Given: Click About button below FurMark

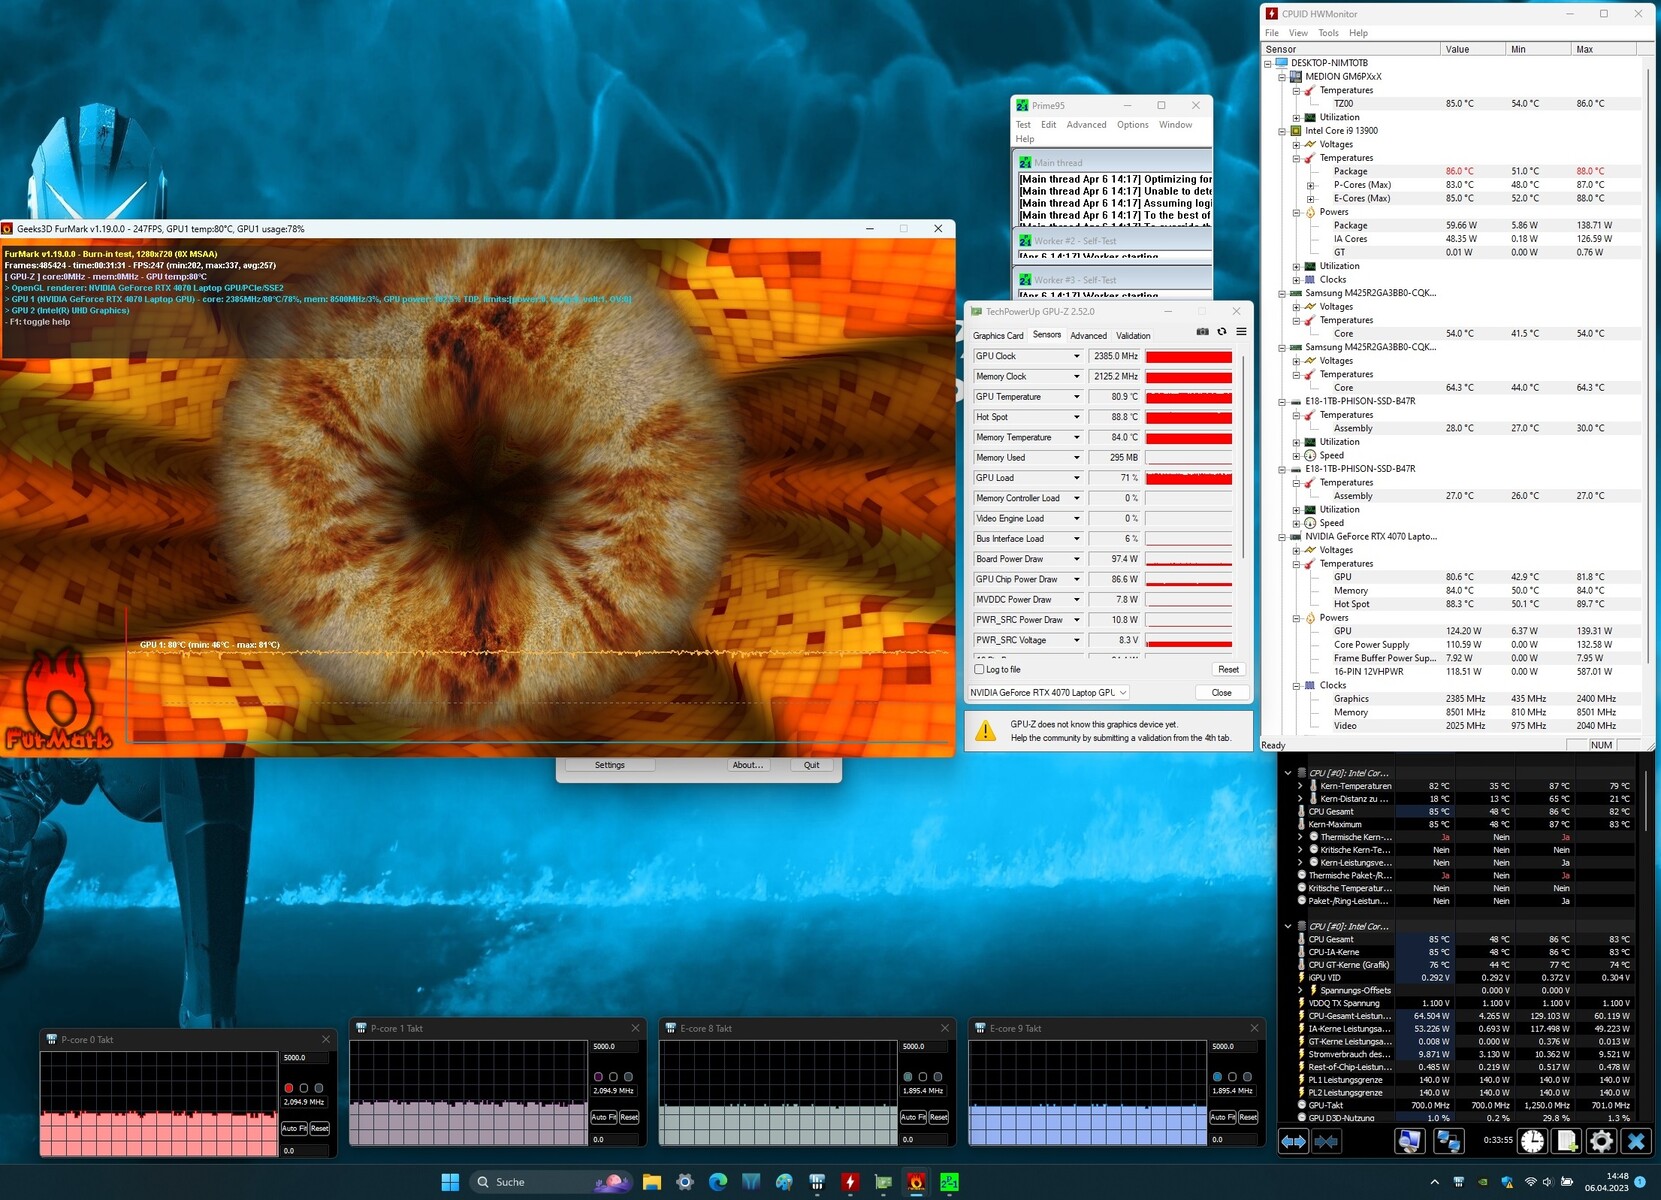Looking at the screenshot, I should tap(748, 765).
